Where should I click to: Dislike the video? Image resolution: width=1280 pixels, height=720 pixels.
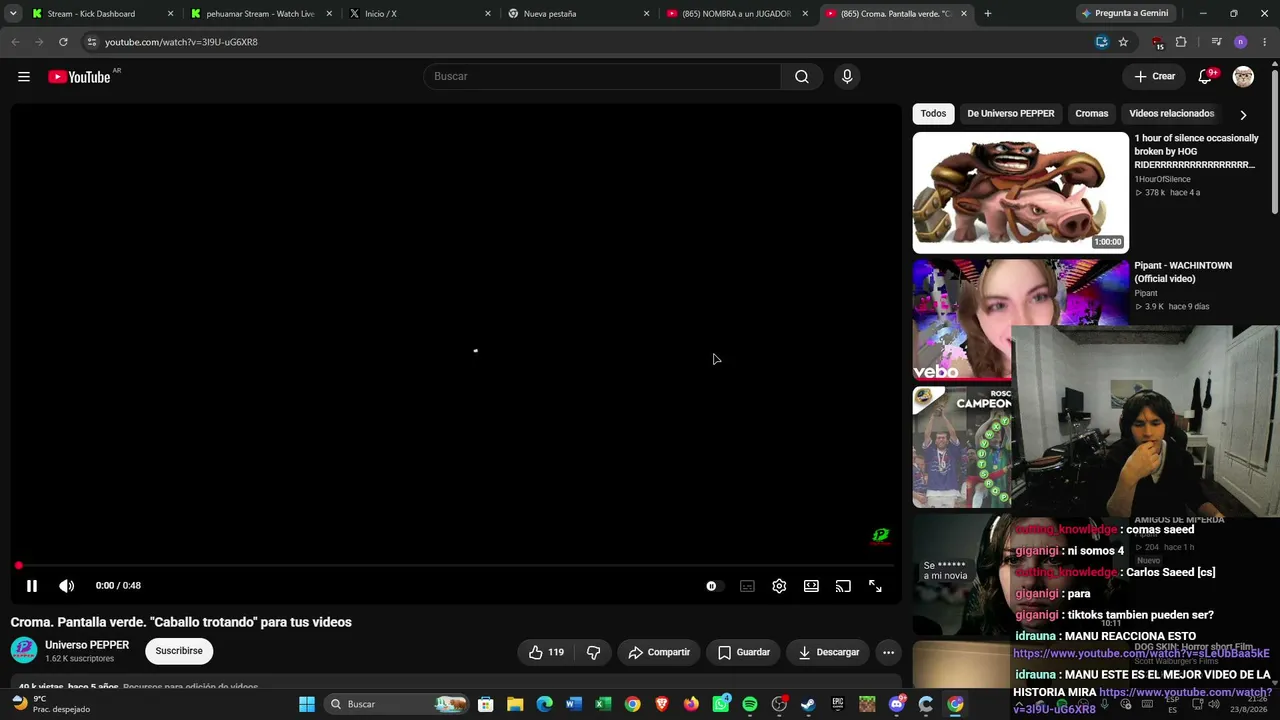(x=593, y=652)
